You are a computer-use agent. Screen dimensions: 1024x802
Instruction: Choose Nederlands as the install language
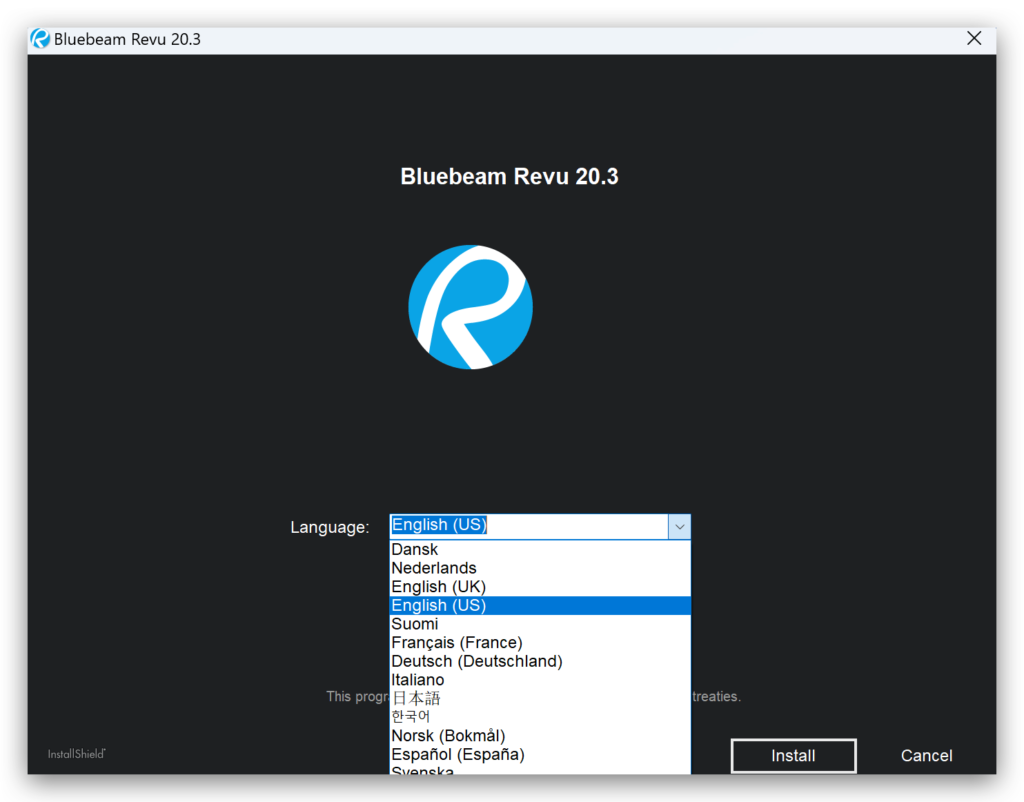coord(540,568)
